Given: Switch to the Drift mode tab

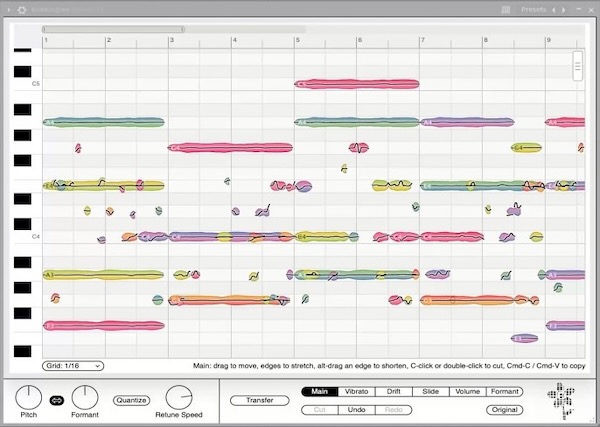Looking at the screenshot, I should (x=393, y=391).
